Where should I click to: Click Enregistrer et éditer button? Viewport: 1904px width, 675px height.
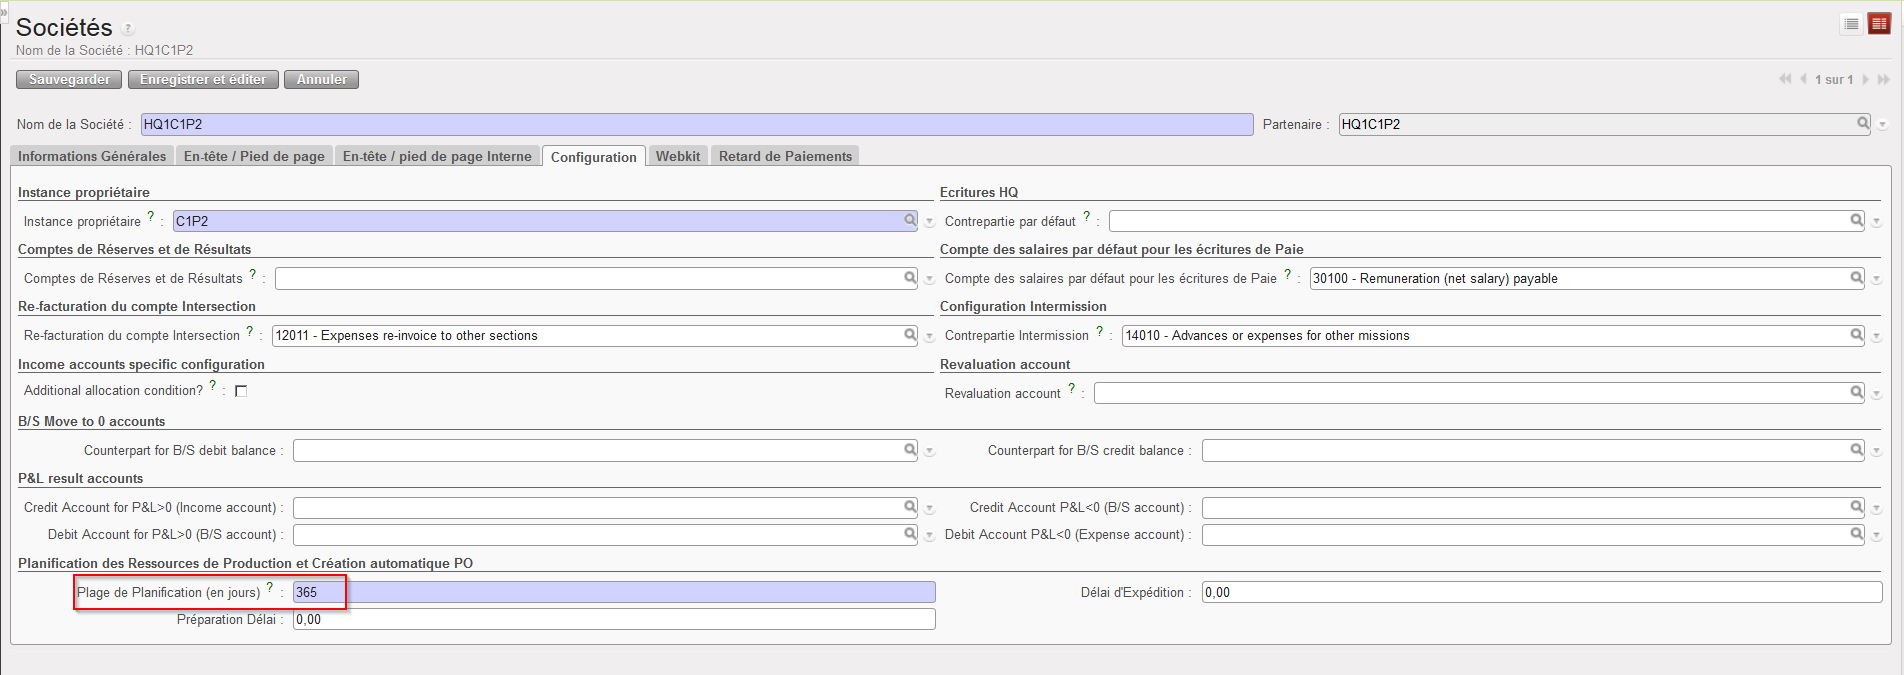click(203, 79)
